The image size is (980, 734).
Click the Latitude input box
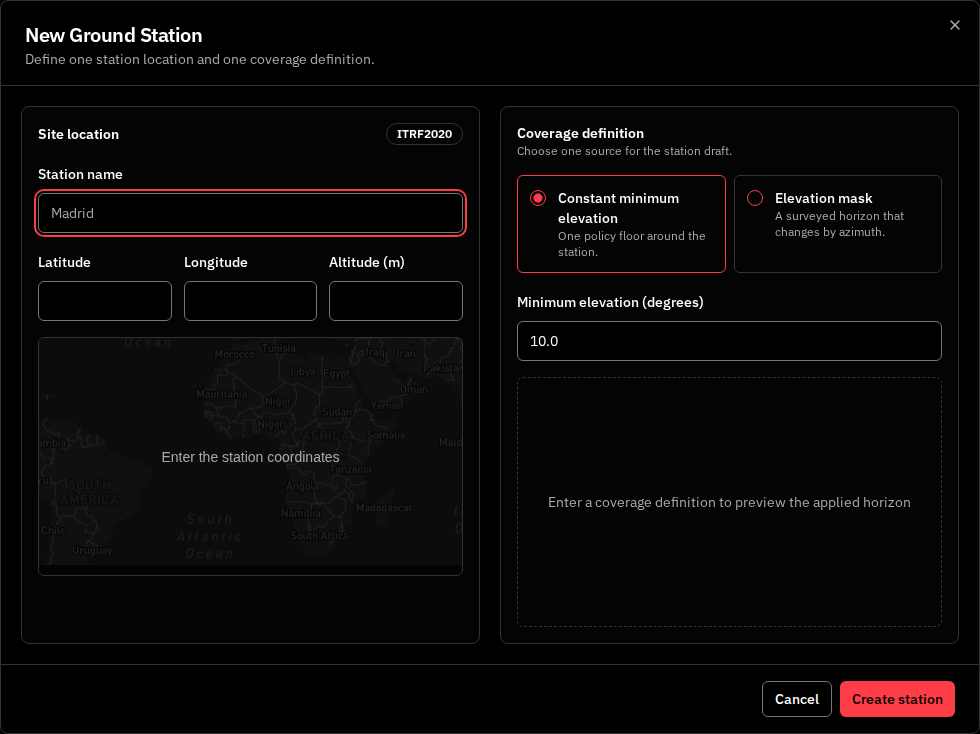(x=105, y=301)
